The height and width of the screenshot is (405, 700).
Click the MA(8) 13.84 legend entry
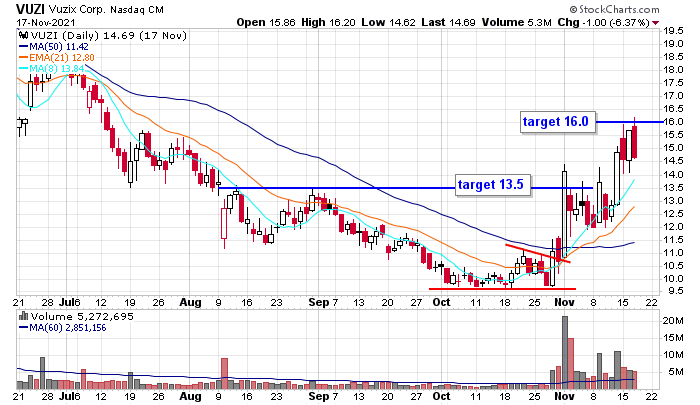[51, 68]
